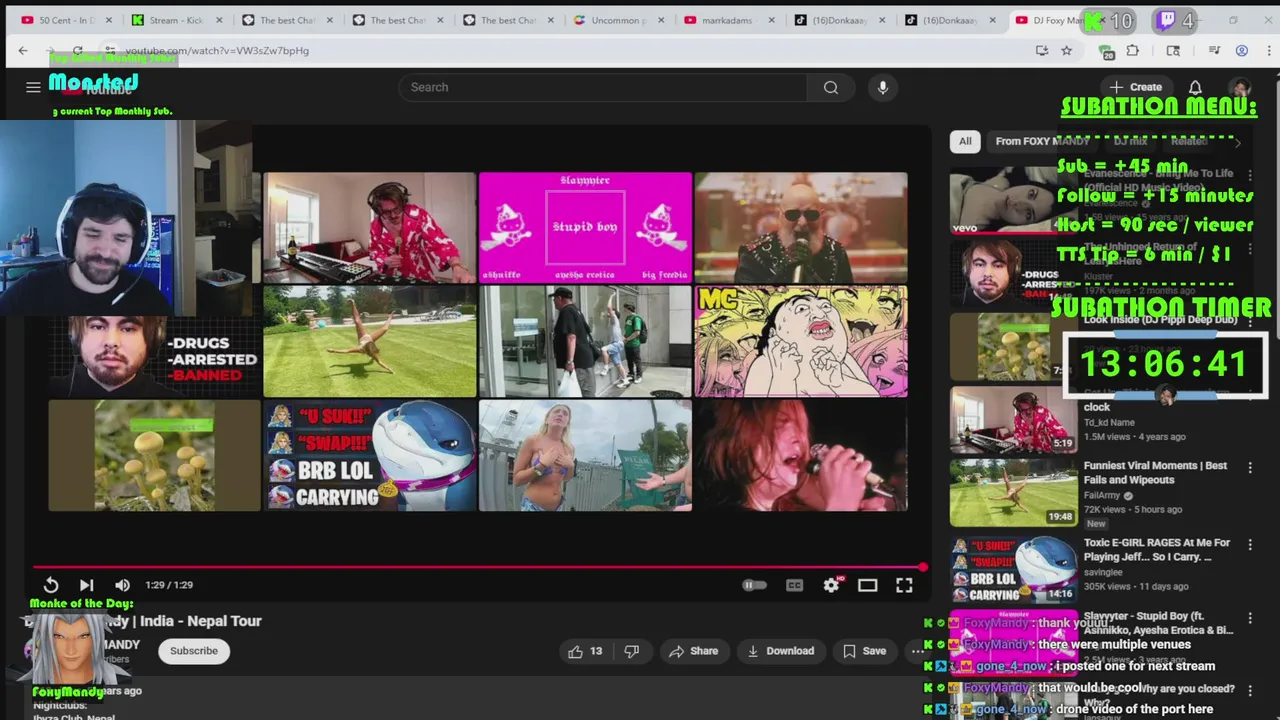Switch the player to theater mode
The height and width of the screenshot is (720, 1280).
pos(867,585)
